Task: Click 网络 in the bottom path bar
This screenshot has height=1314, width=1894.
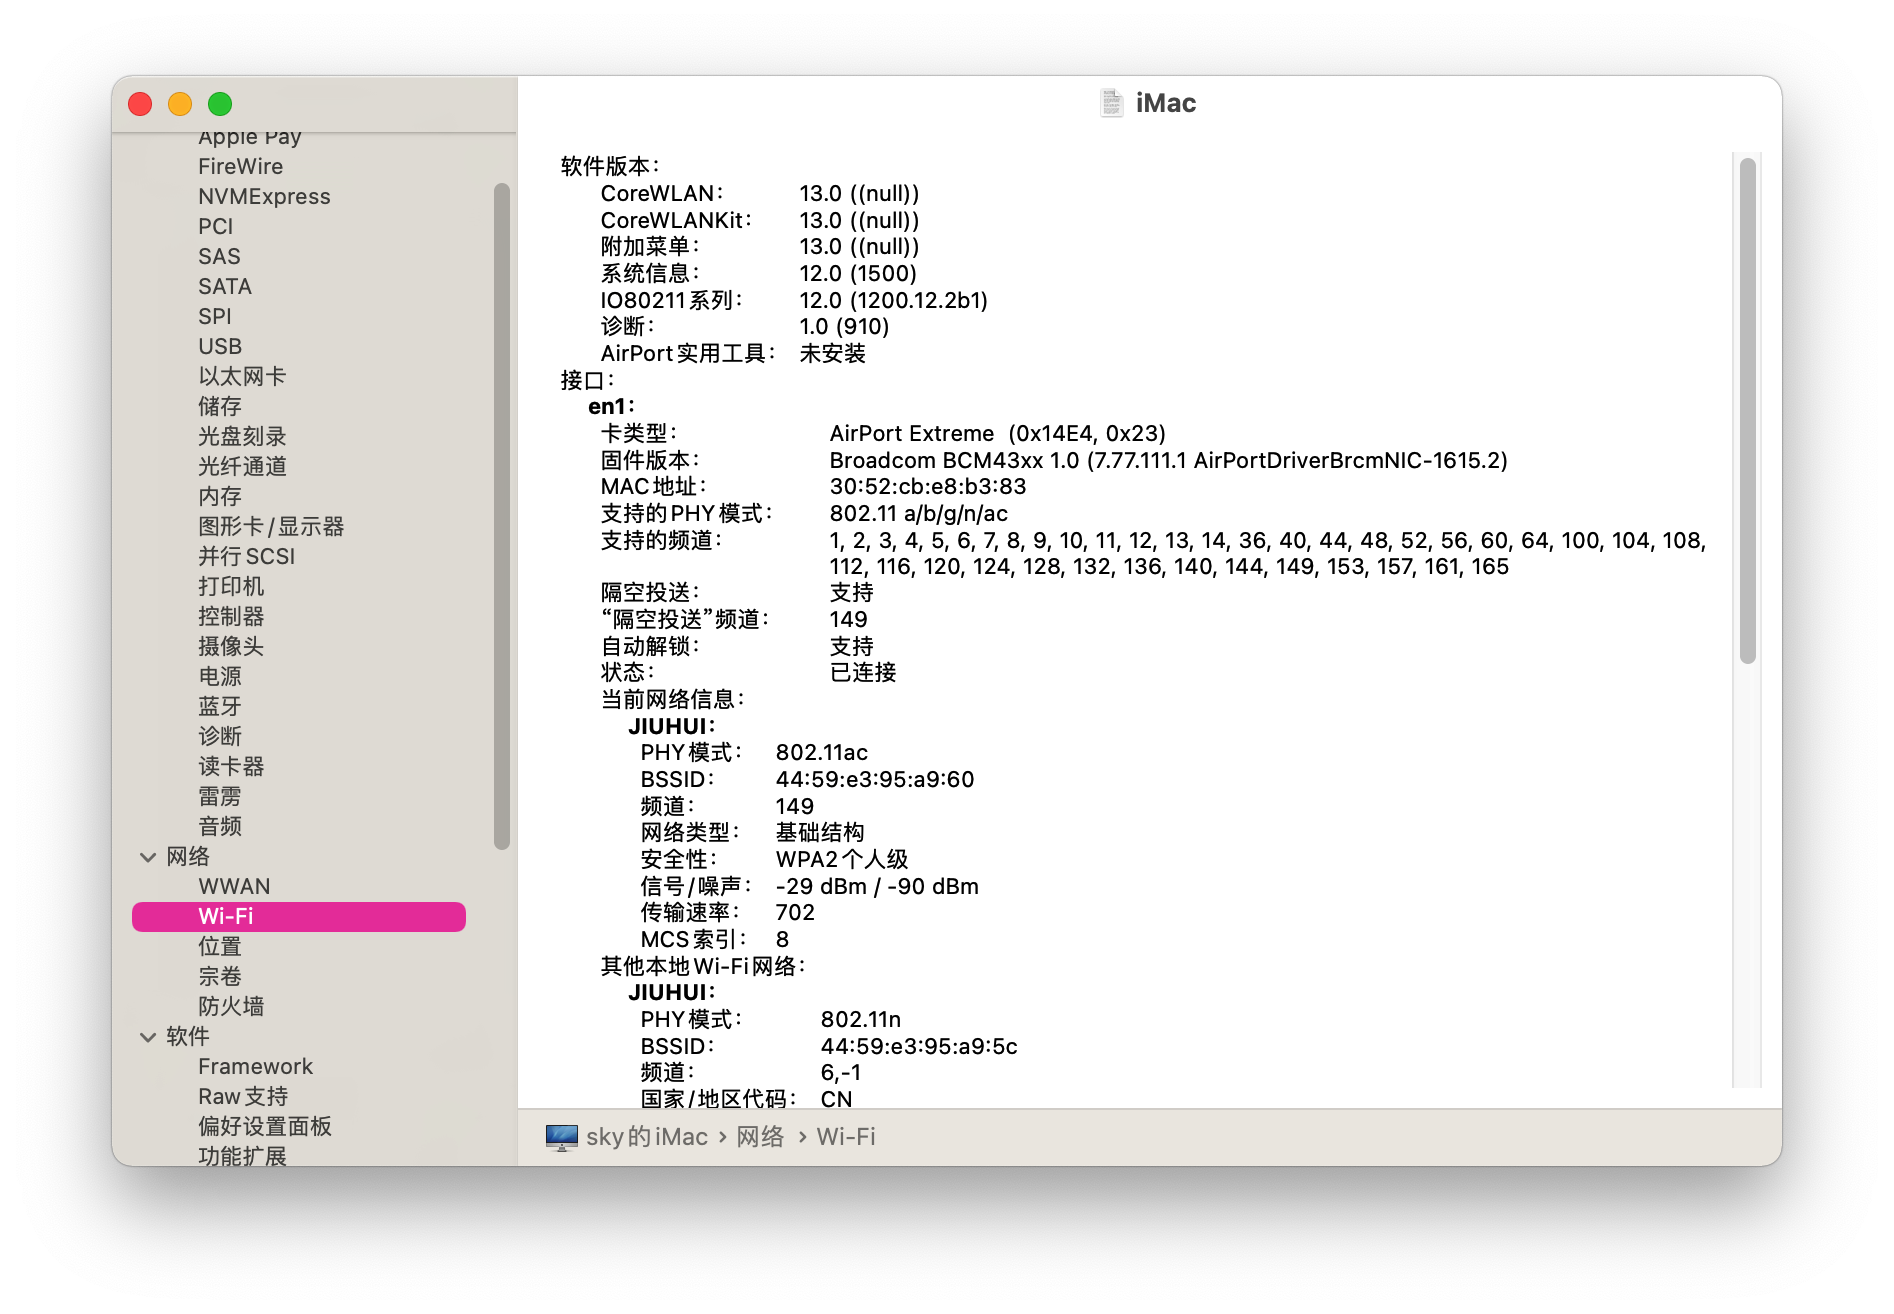Action: (x=760, y=1137)
